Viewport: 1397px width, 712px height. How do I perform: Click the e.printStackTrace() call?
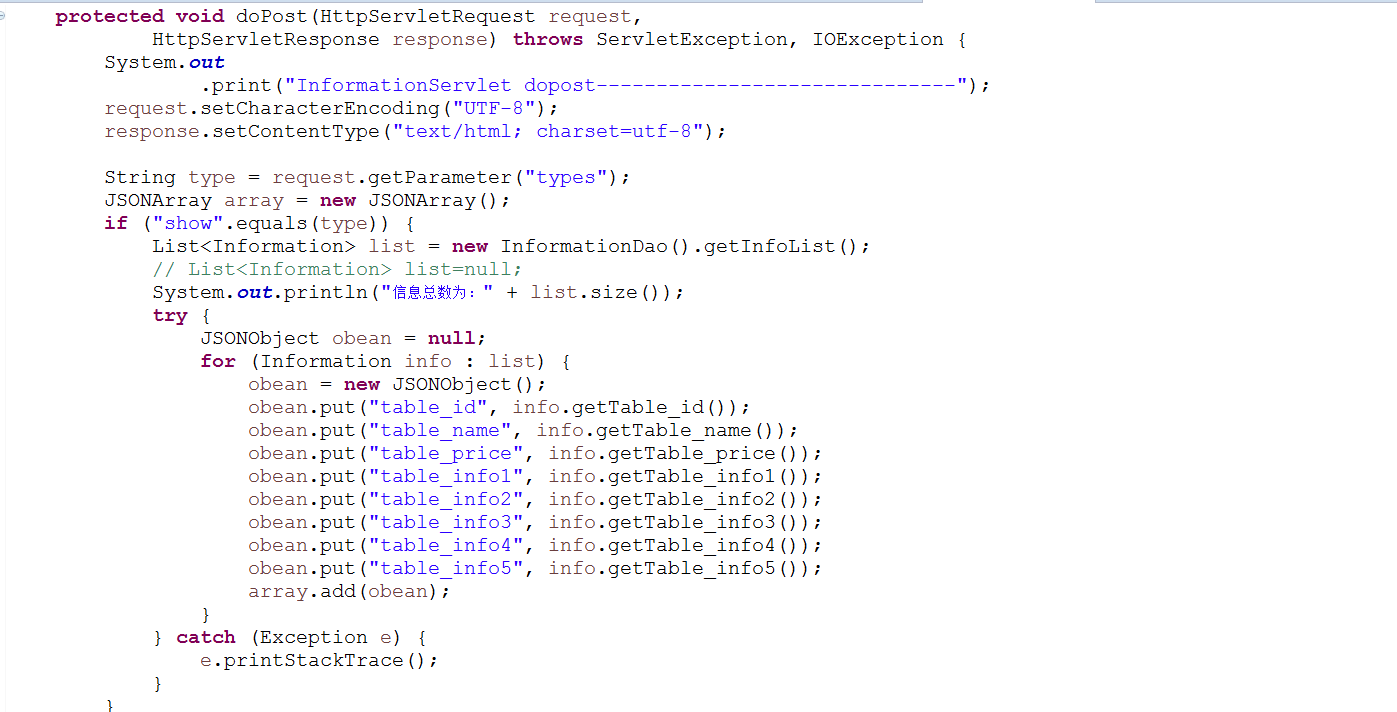pyautogui.click(x=320, y=660)
